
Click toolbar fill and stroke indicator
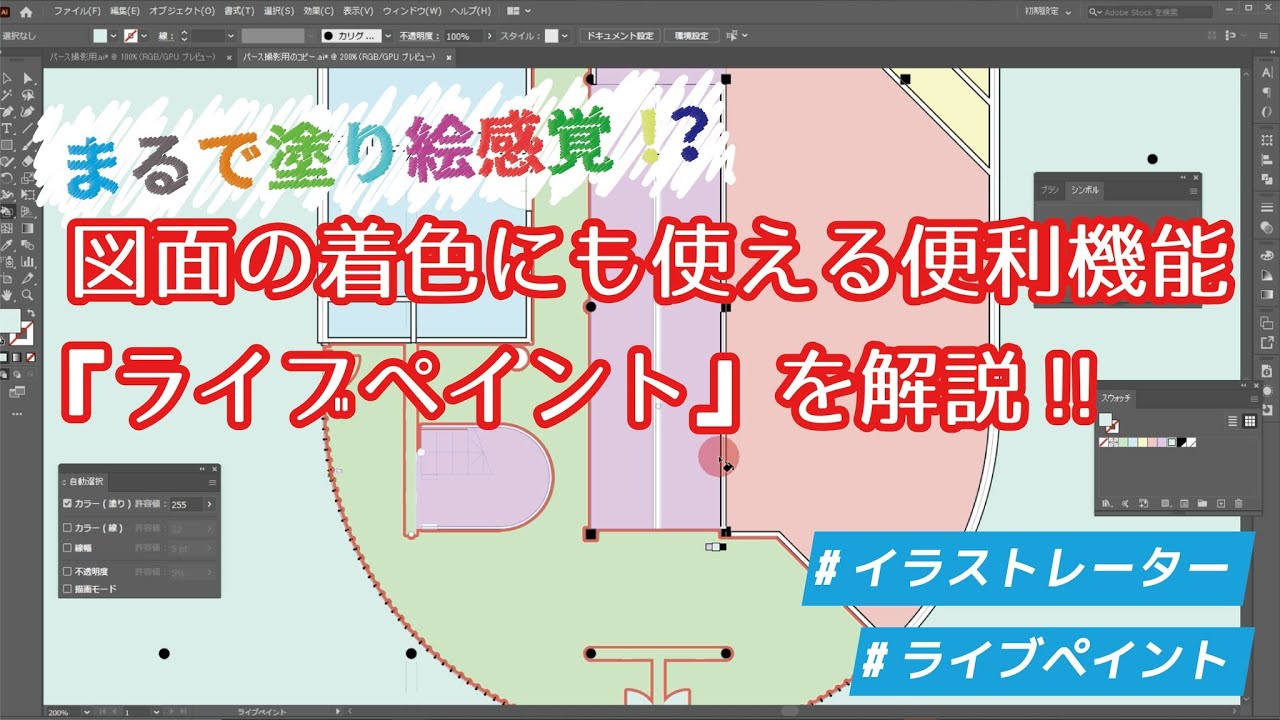click(19, 327)
